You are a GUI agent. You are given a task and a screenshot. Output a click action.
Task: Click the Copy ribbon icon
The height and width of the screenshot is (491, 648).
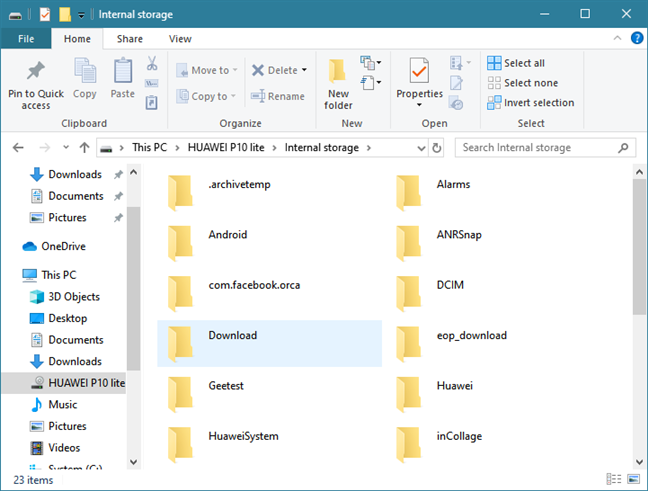(85, 70)
